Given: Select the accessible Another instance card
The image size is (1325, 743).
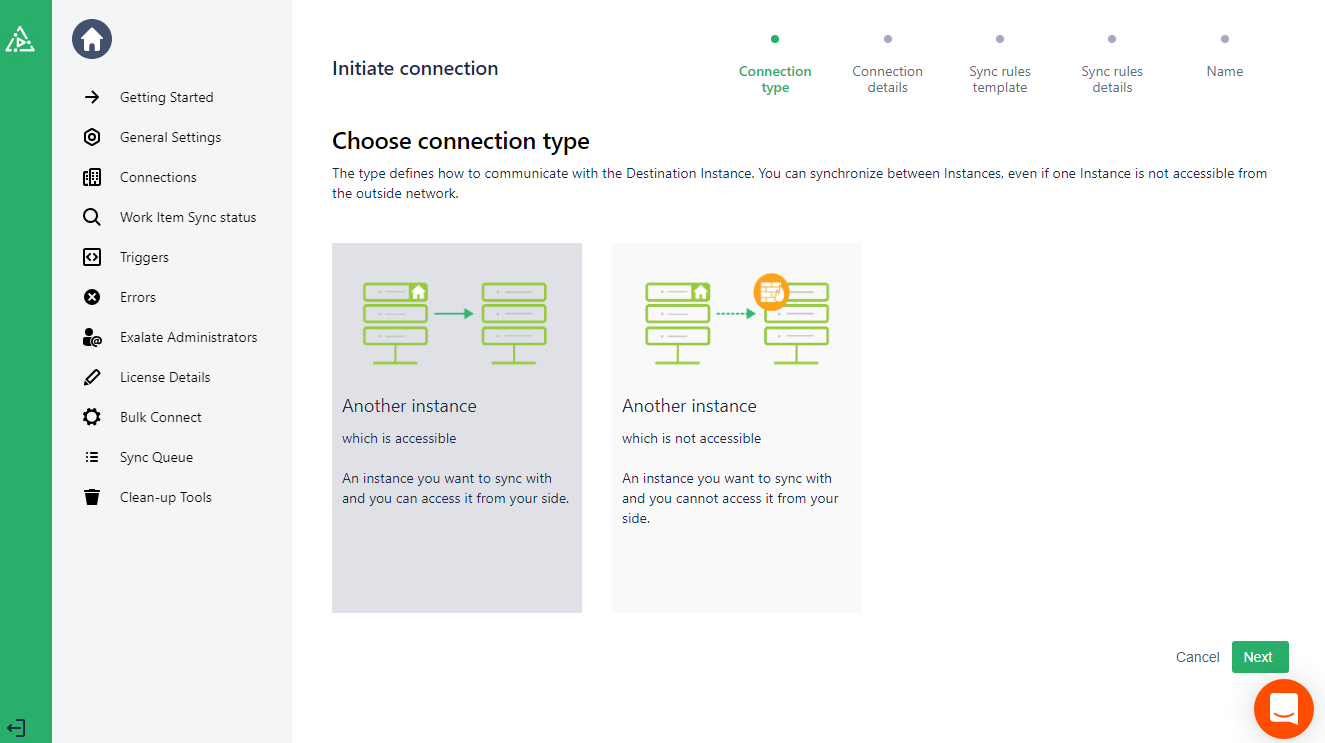Looking at the screenshot, I should tap(456, 427).
